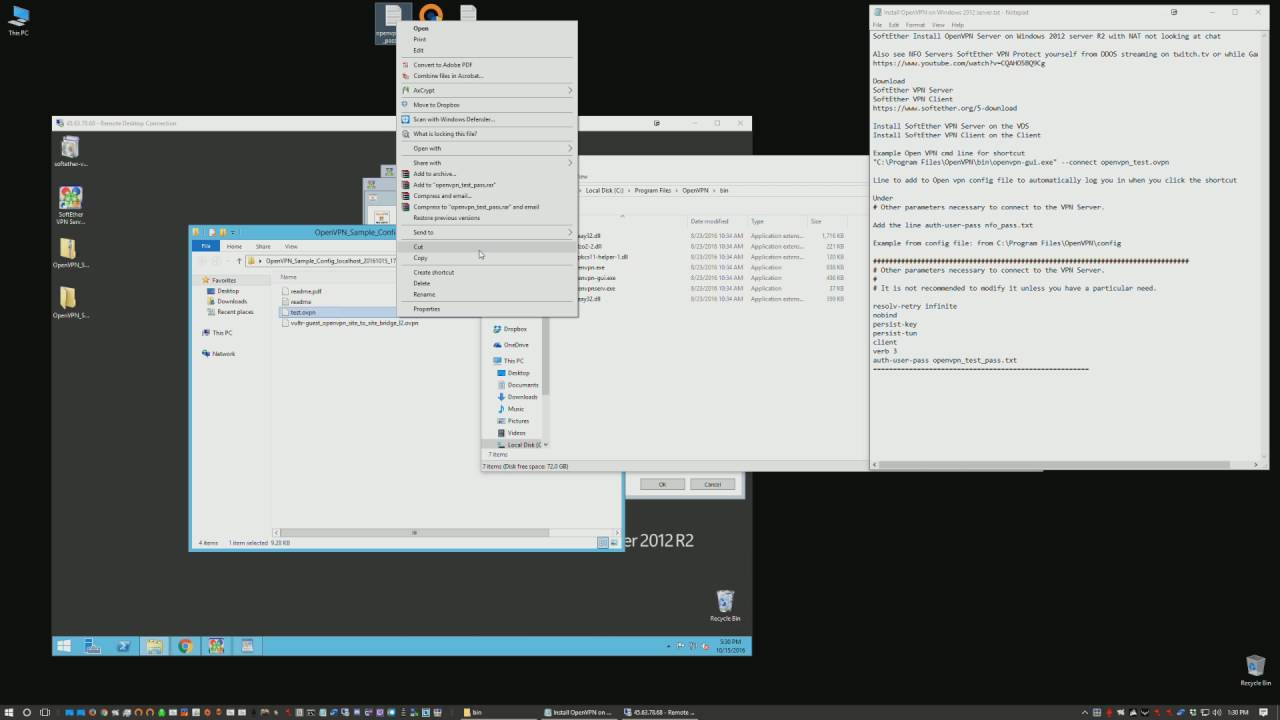Click the local Windows Start button

[x=9, y=712]
